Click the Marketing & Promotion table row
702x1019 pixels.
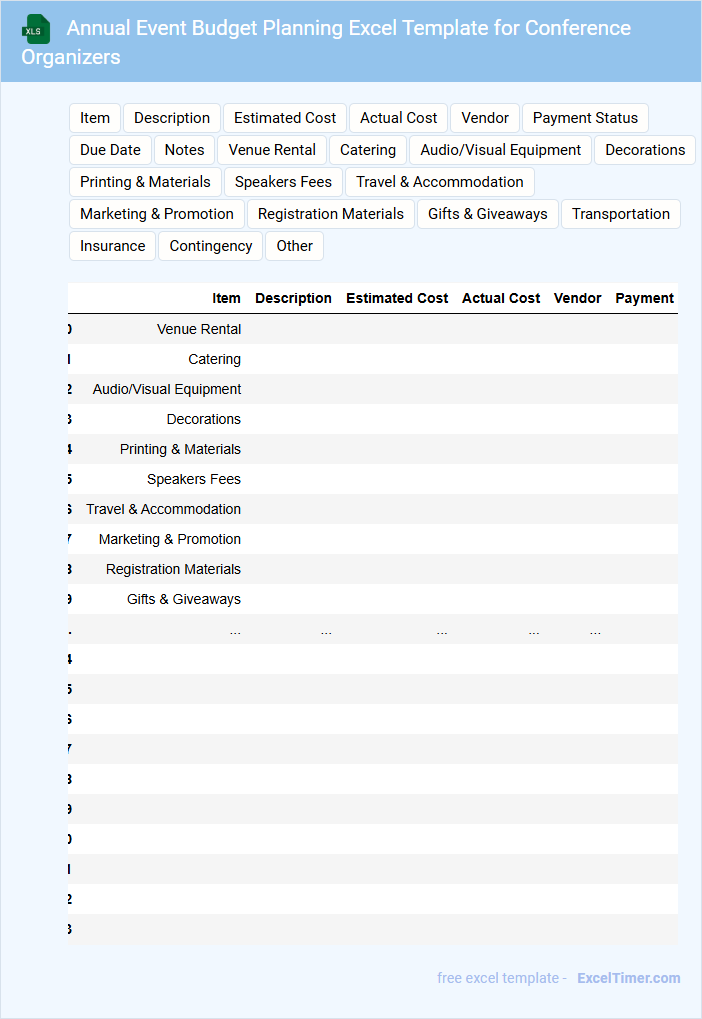click(x=373, y=539)
